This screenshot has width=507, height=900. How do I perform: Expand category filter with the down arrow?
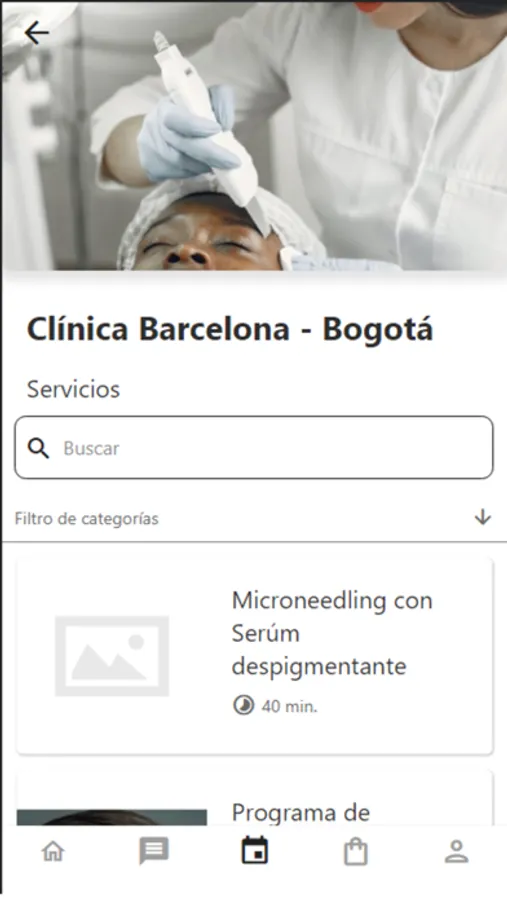482,517
